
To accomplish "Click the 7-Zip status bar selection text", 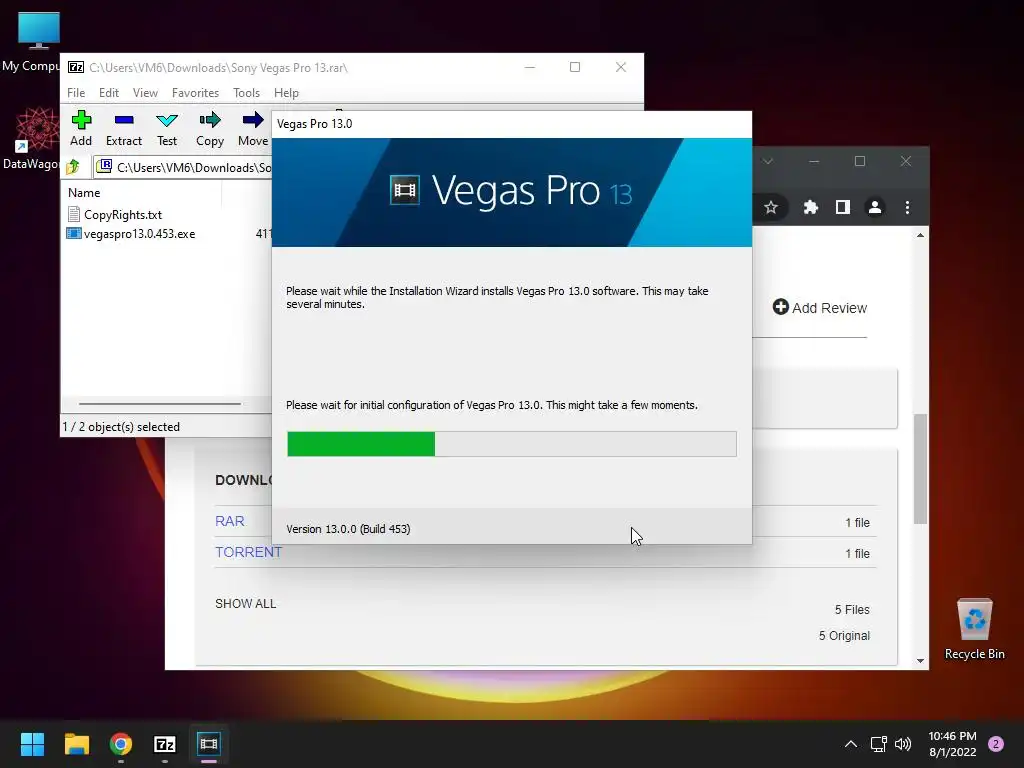I will click(x=121, y=426).
